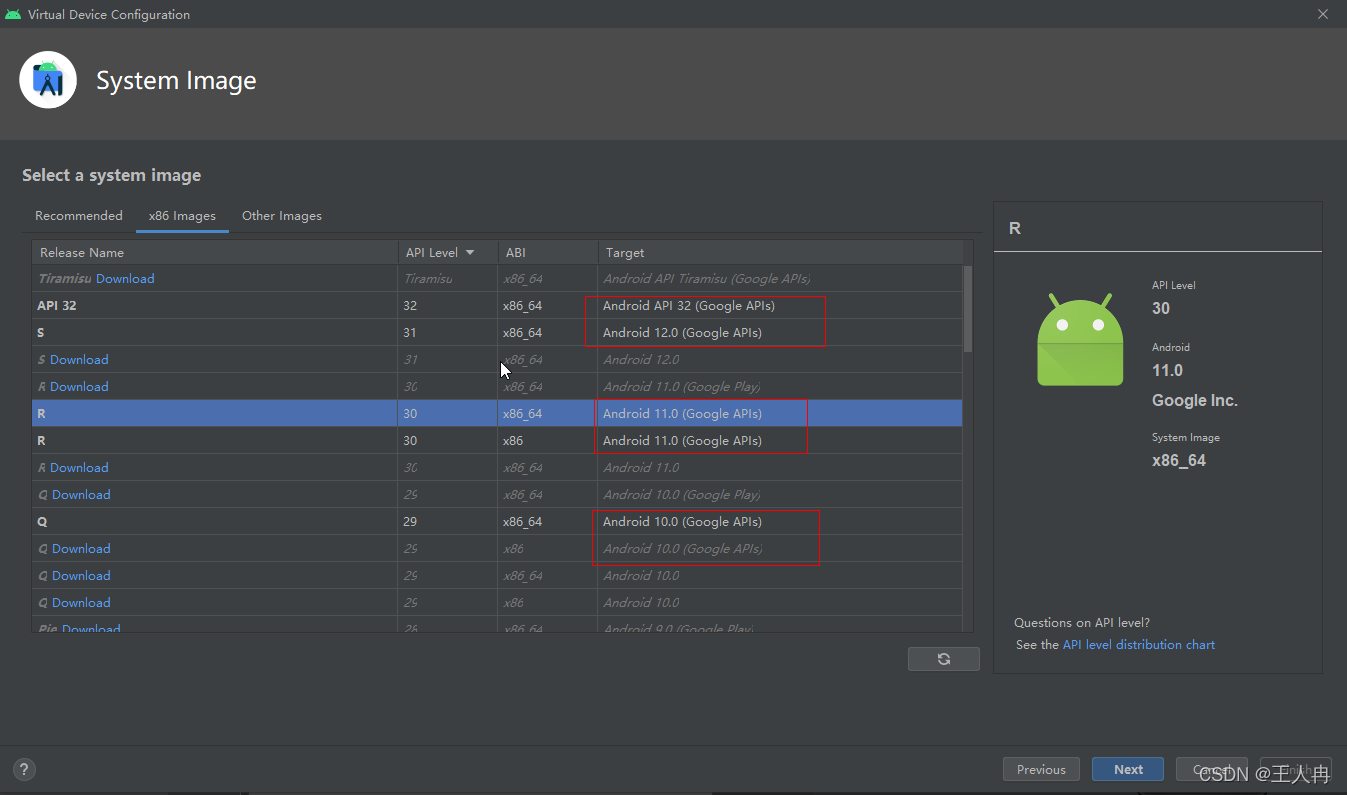Switch to the x86 Images tab
Viewport: 1347px width, 795px height.
click(x=182, y=216)
